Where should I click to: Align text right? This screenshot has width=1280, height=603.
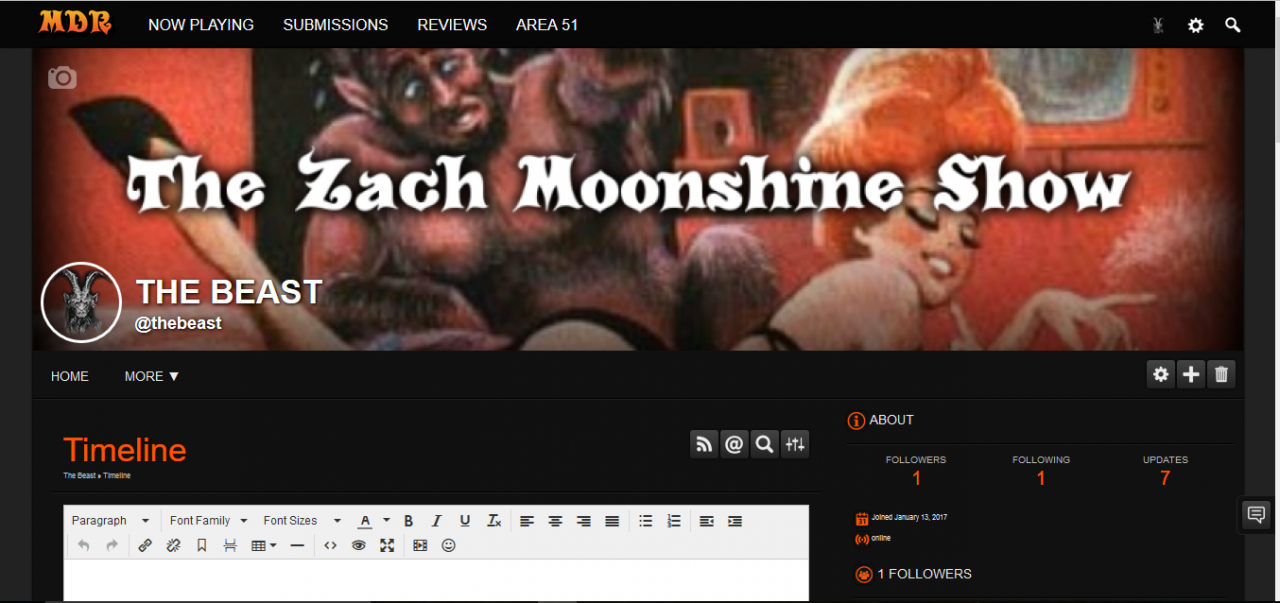pyautogui.click(x=584, y=521)
